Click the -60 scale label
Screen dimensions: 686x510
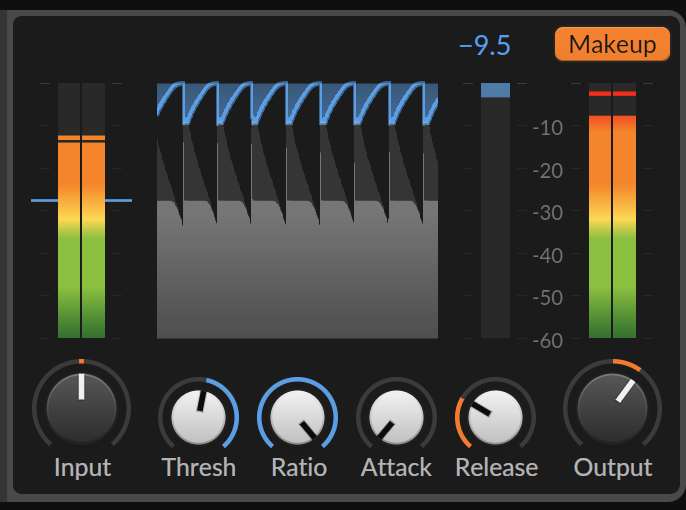click(548, 340)
